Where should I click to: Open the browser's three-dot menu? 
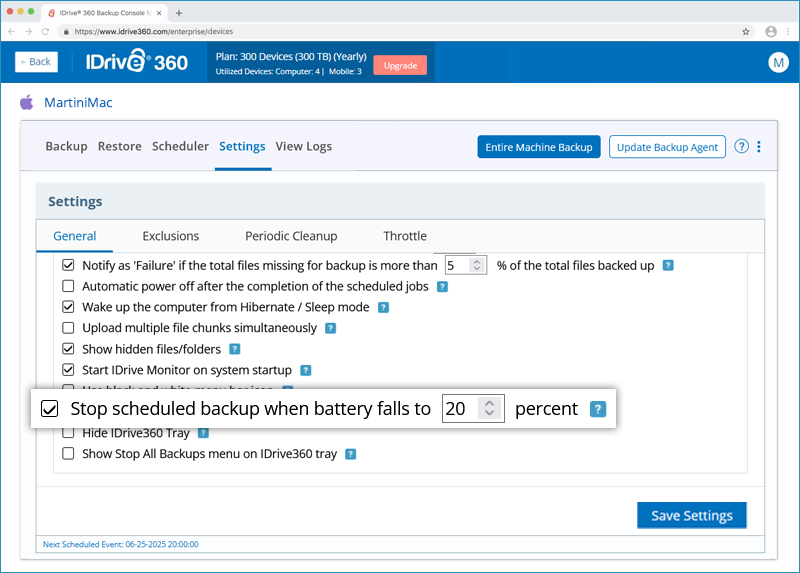pos(788,32)
